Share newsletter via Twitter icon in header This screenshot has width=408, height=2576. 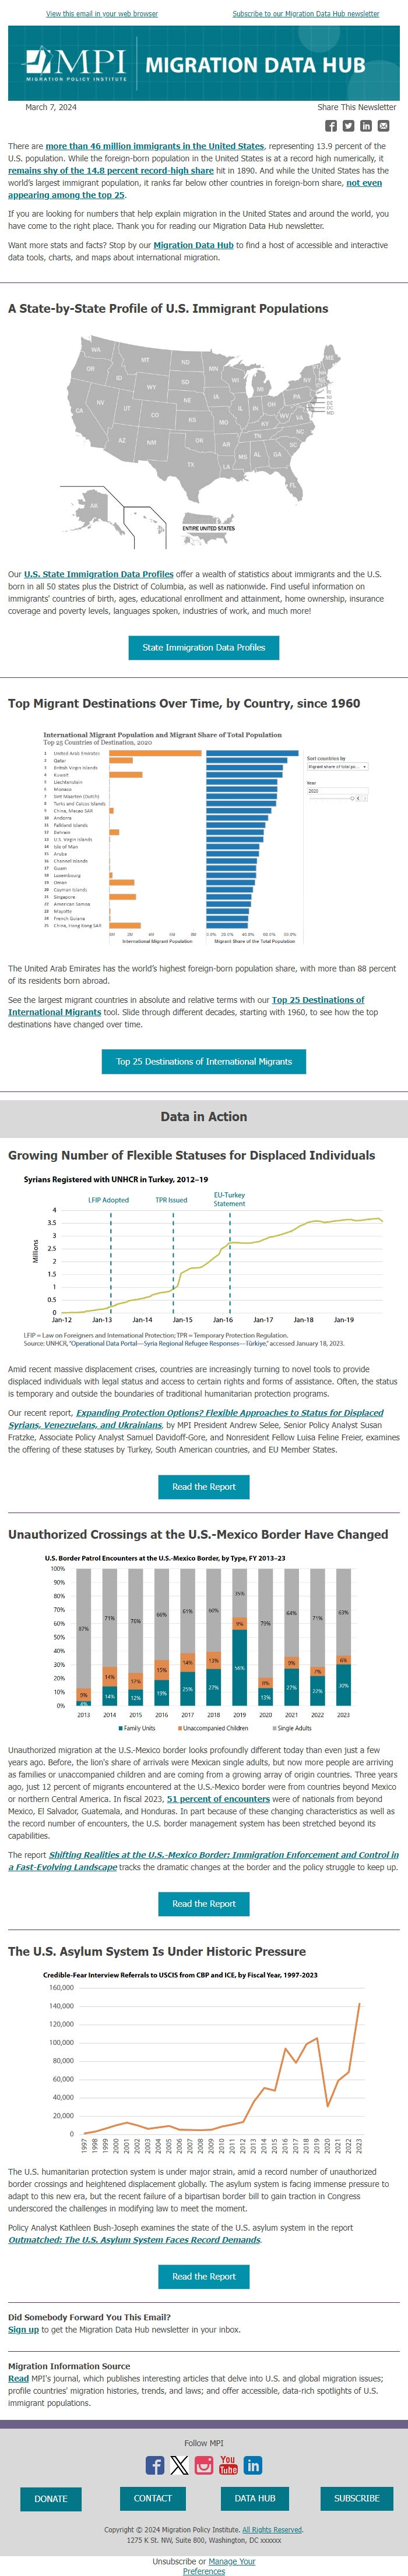(x=348, y=126)
